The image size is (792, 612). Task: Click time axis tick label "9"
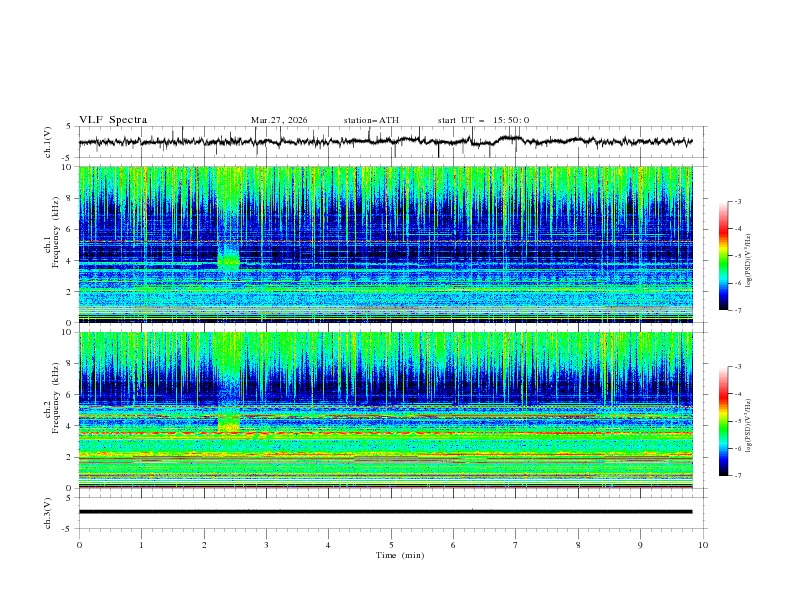640,545
